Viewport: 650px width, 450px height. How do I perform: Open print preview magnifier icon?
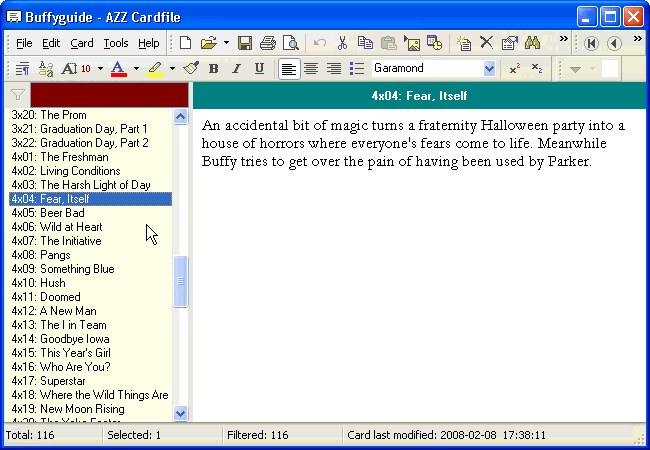tap(291, 43)
